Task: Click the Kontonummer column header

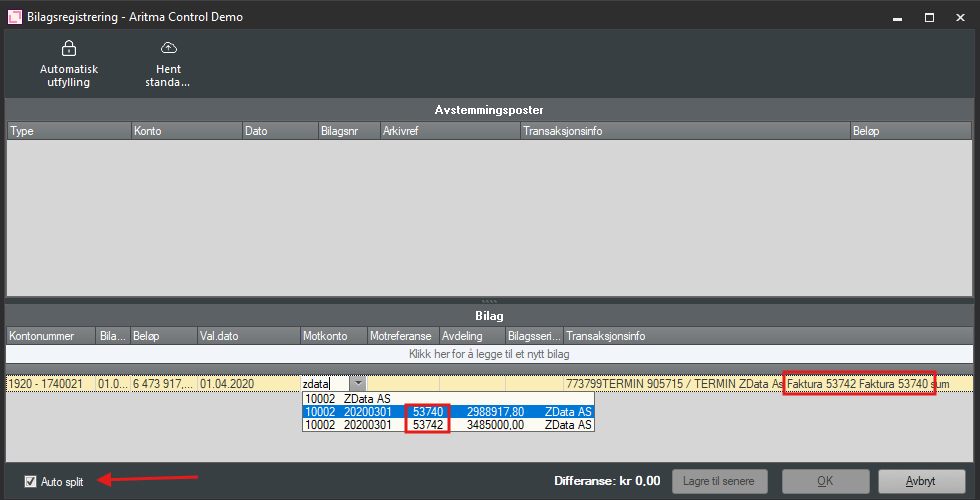Action: point(50,336)
